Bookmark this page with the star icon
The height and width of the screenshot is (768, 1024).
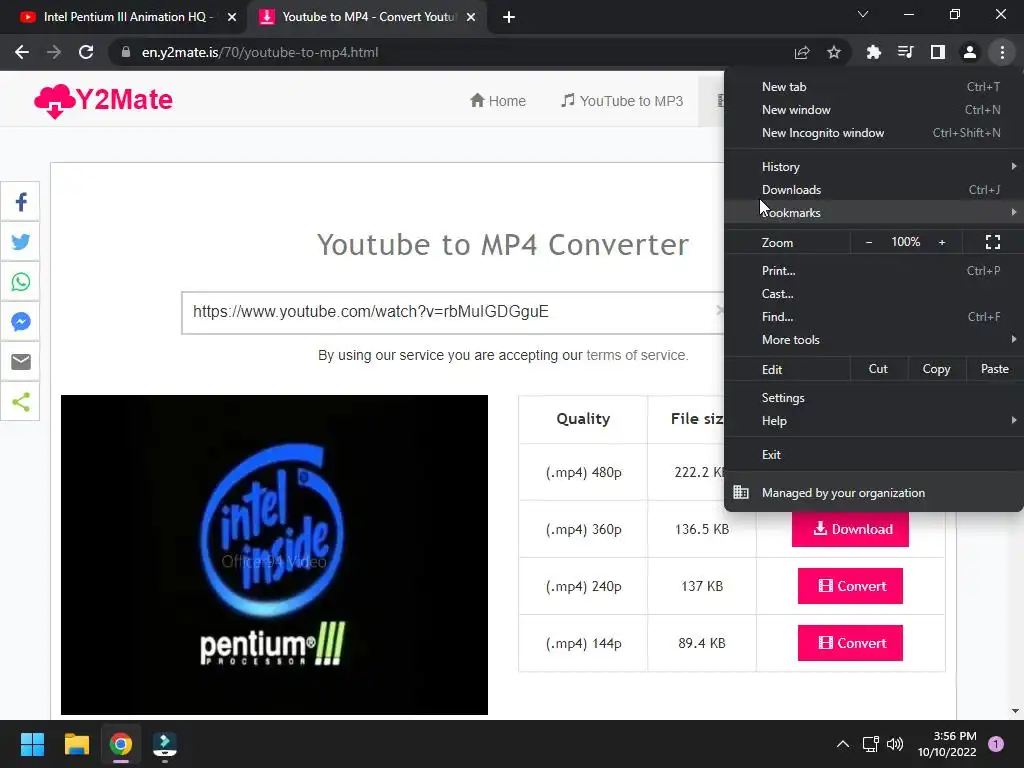(834, 52)
